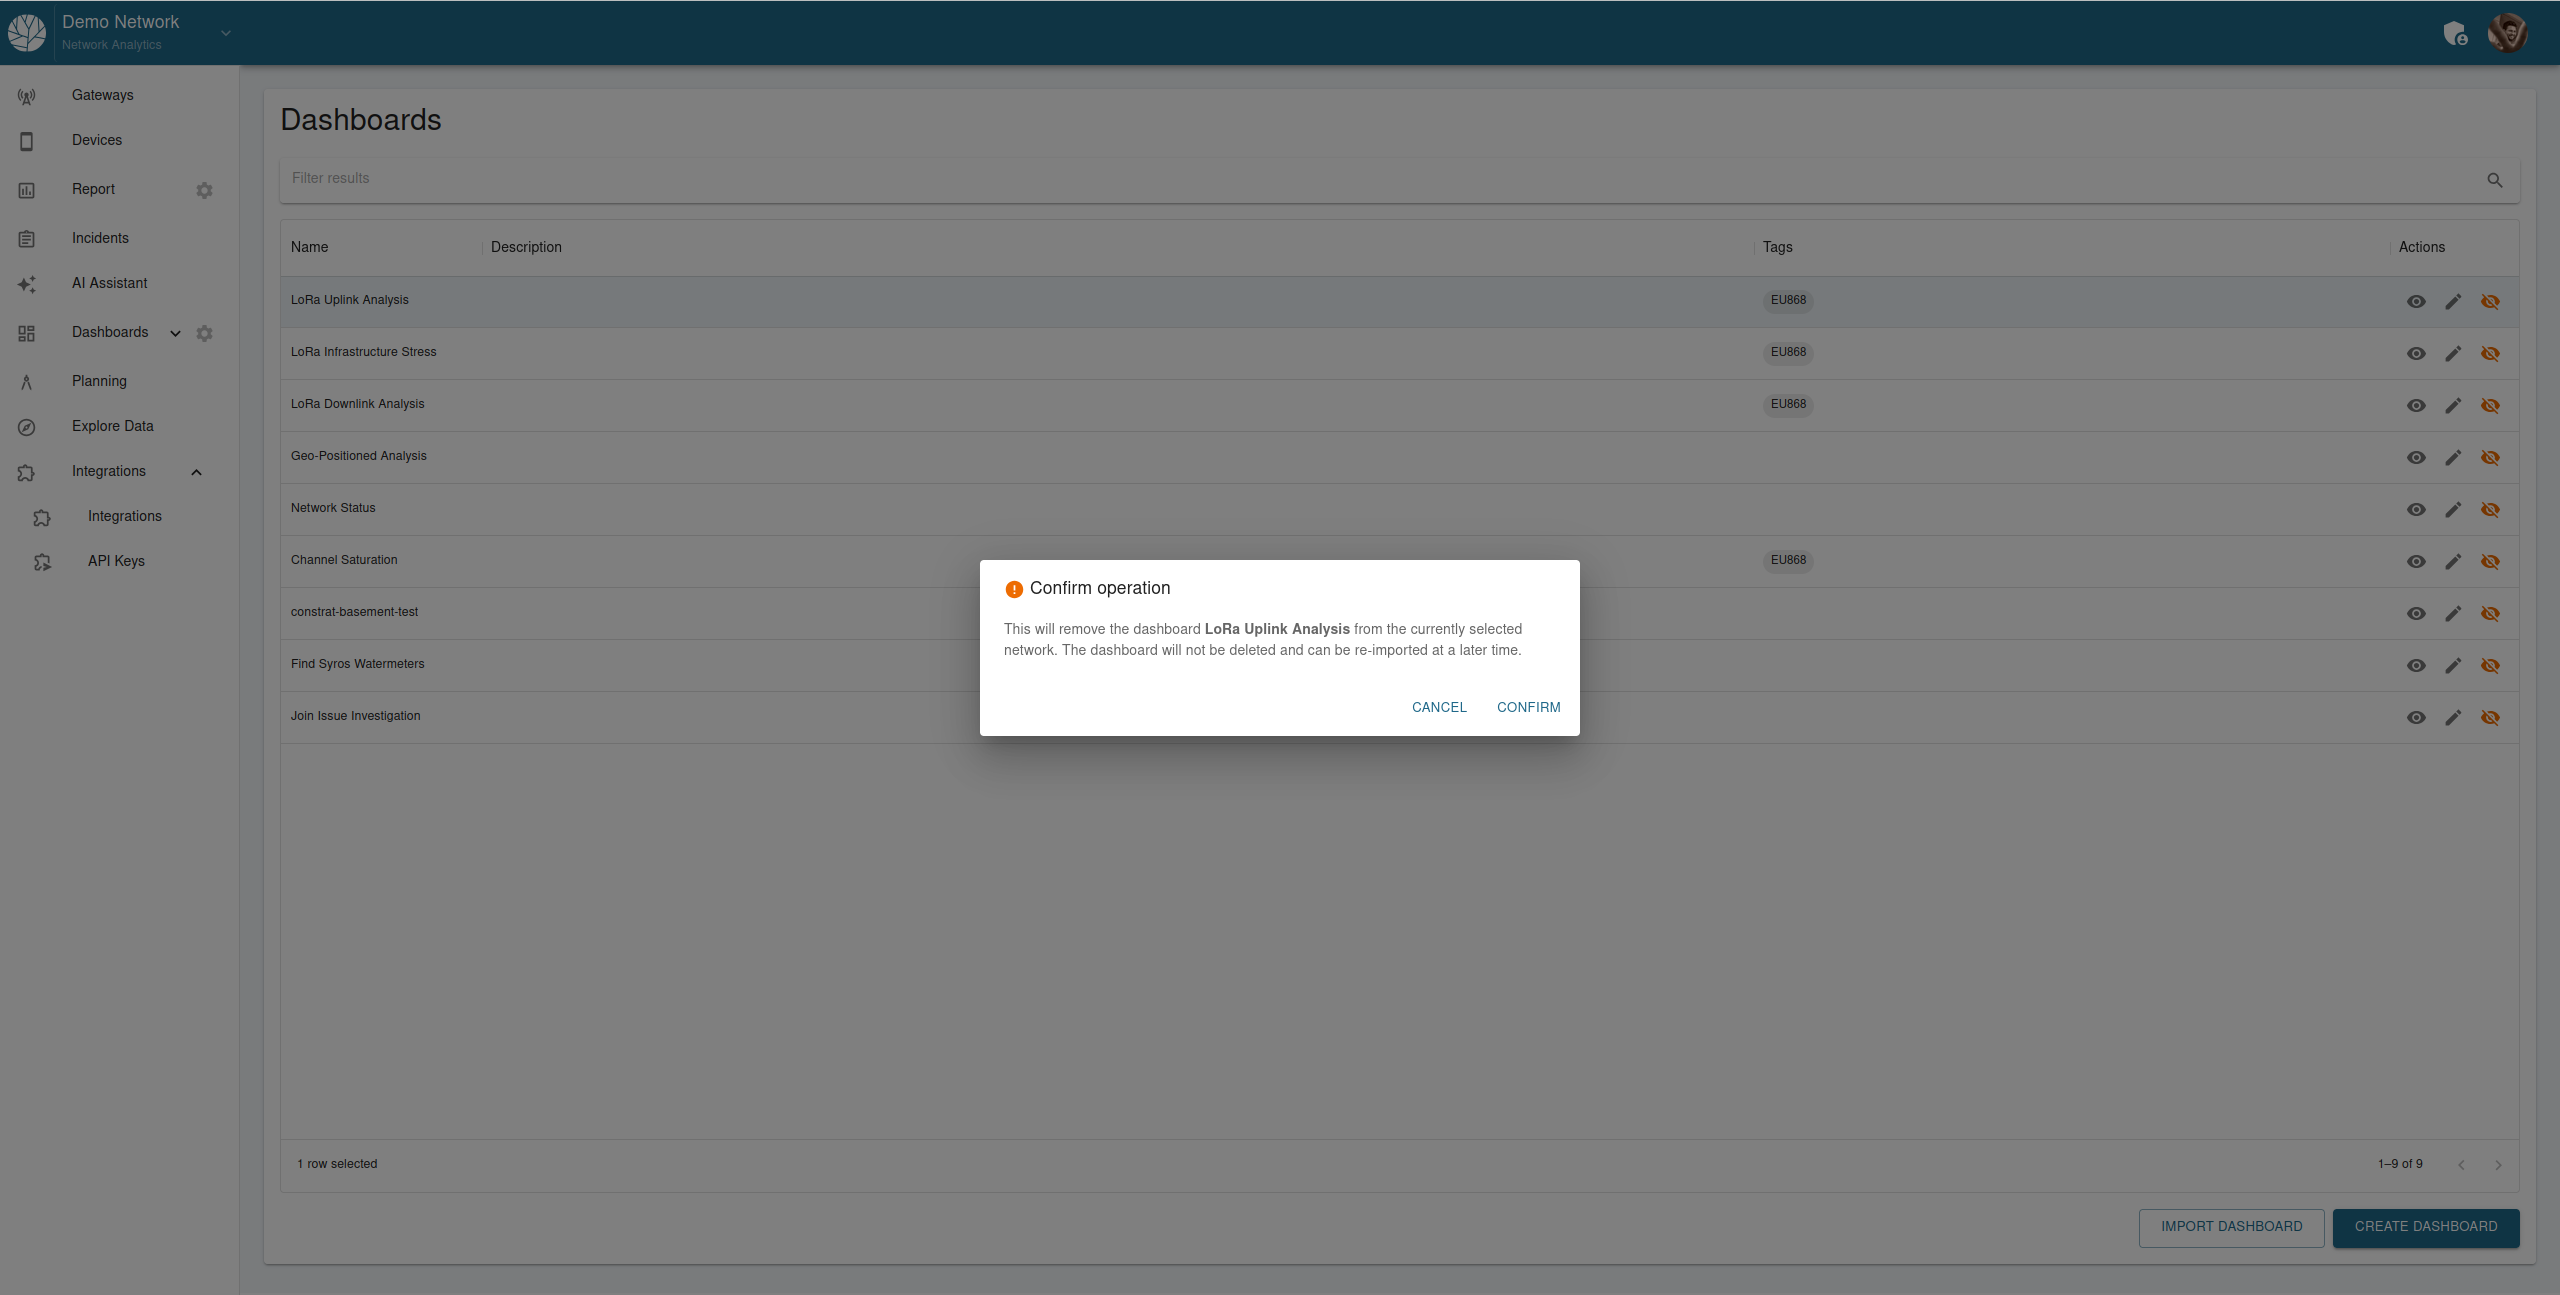The image size is (2560, 1295).
Task: Expand the Demo Network dropdown
Action: pos(226,33)
